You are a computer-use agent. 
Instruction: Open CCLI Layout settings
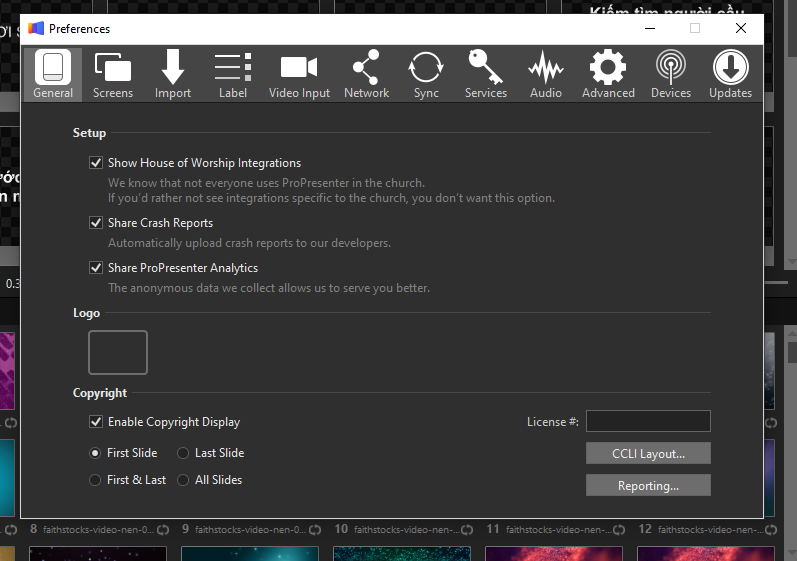click(x=648, y=453)
